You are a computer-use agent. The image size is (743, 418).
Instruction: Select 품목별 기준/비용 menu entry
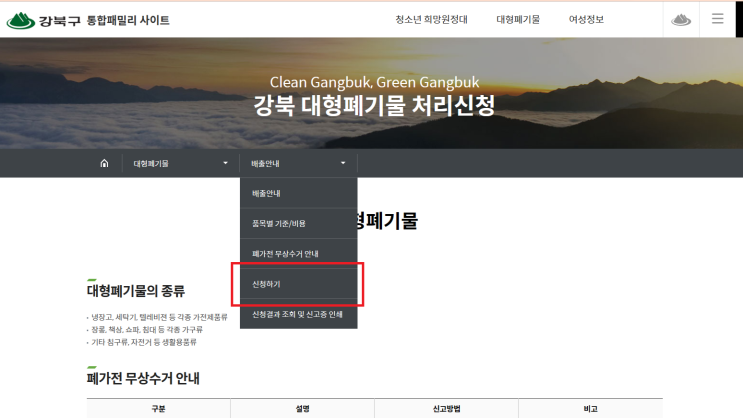(x=299, y=223)
